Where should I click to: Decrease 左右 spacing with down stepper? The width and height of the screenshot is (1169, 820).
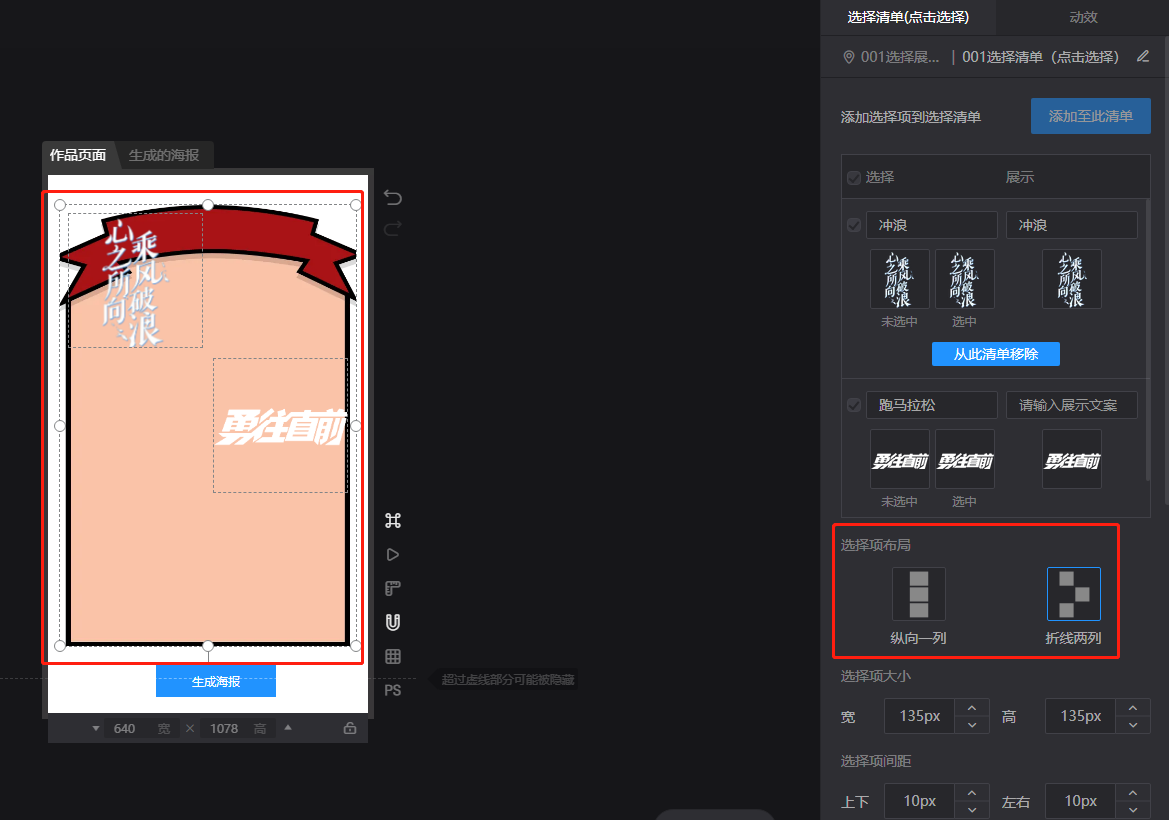click(1132, 810)
